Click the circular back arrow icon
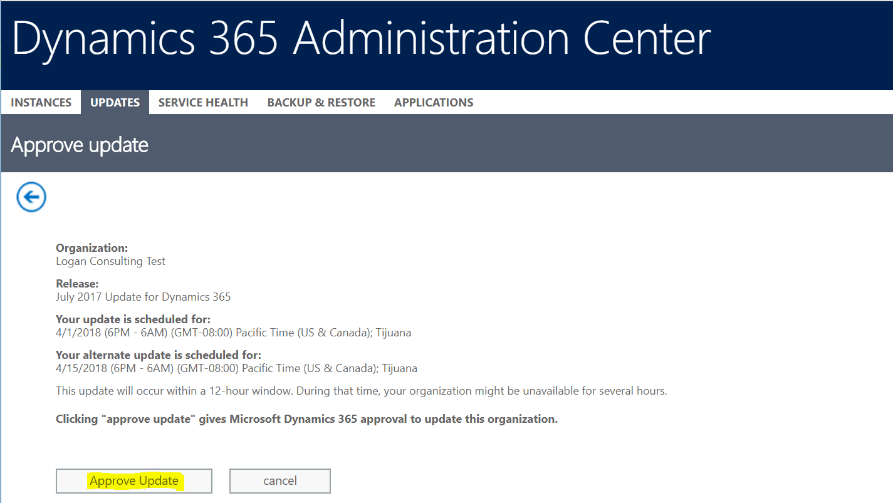This screenshot has width=893, height=503. (x=31, y=197)
